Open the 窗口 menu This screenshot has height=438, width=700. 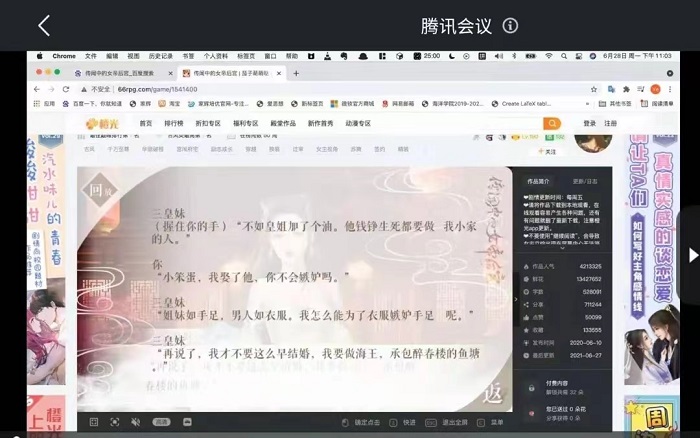point(271,56)
